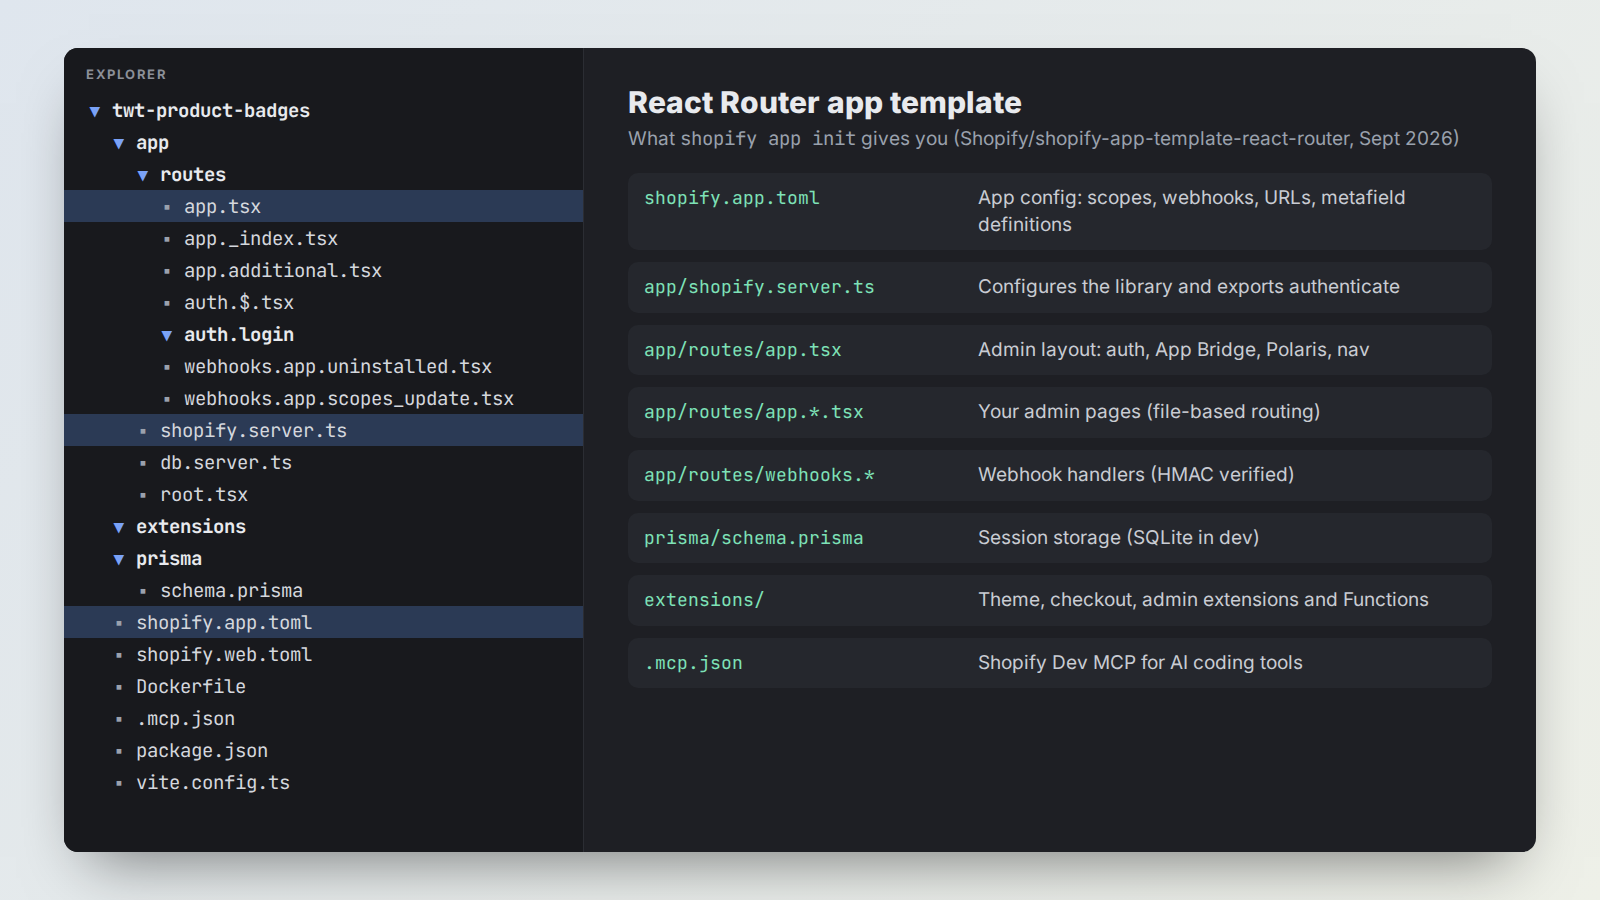
Task: Select the extensions folder name
Action: (x=191, y=527)
